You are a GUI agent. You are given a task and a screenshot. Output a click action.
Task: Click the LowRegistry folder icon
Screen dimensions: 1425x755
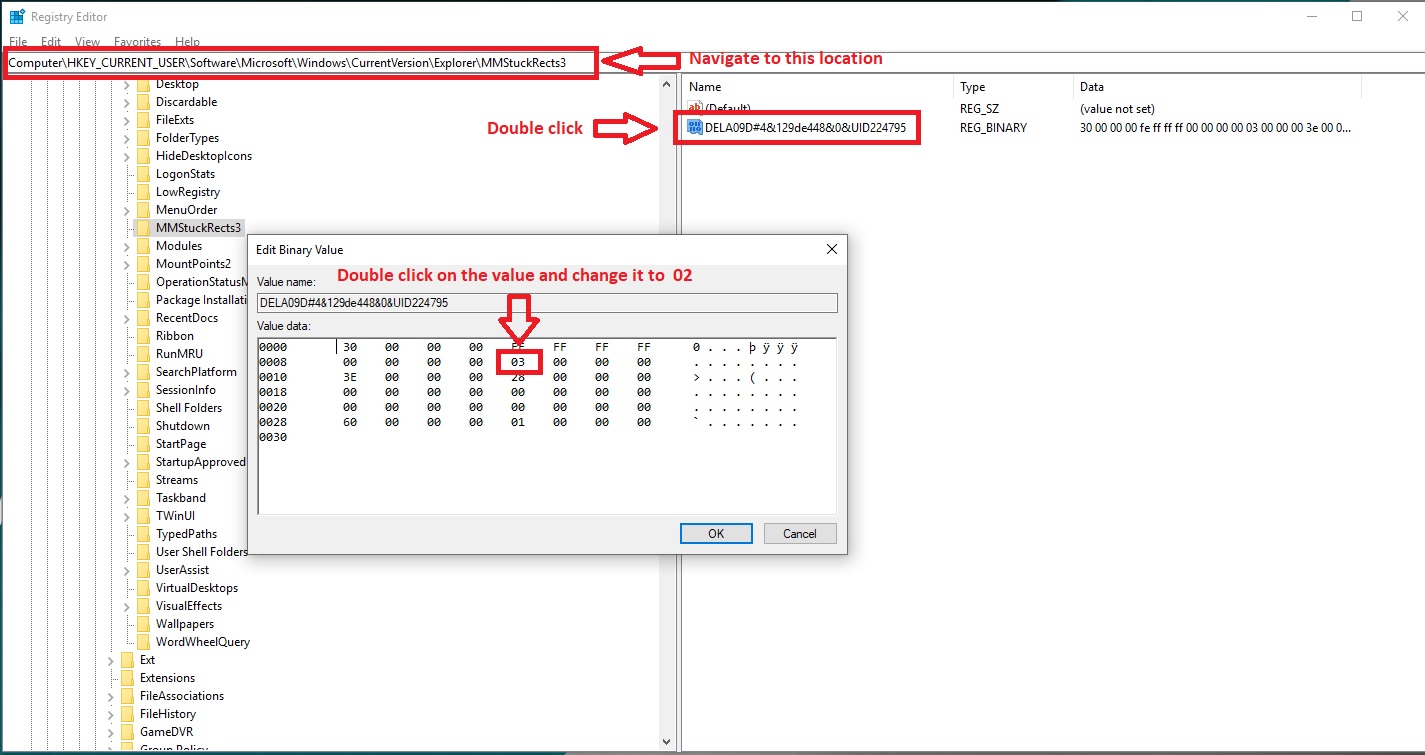coord(143,192)
